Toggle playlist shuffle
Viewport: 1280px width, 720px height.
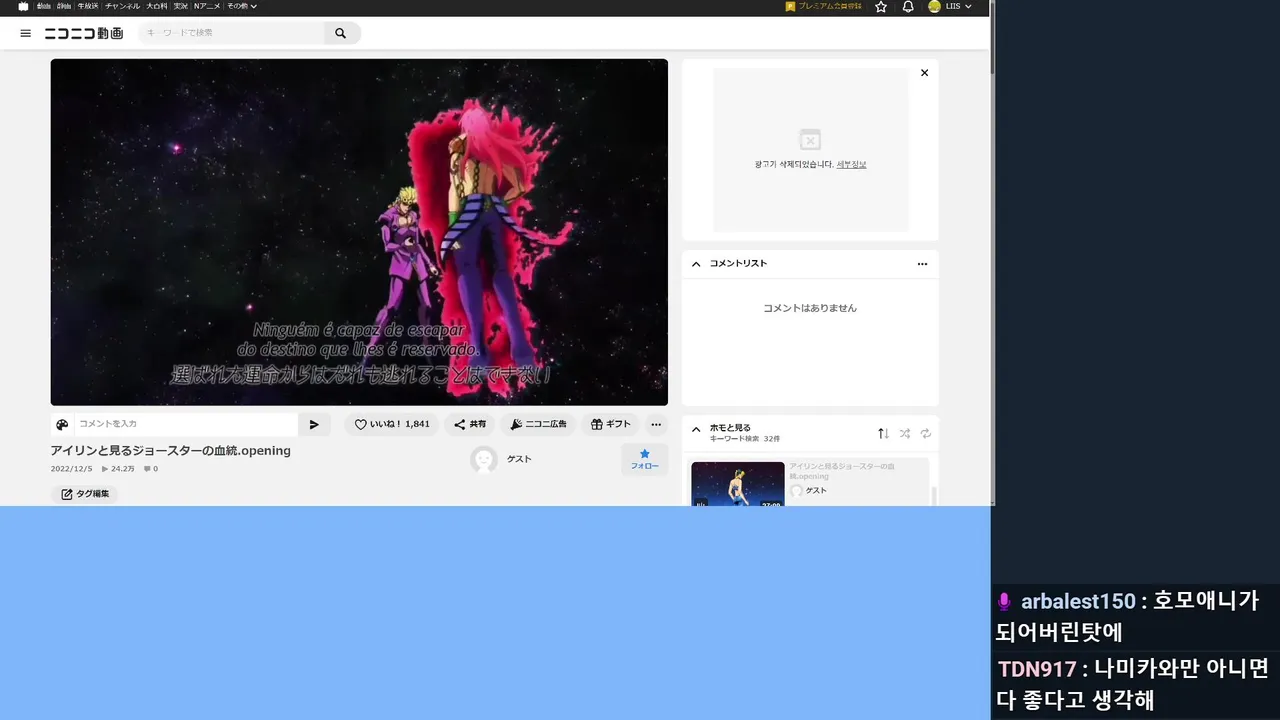pos(905,433)
